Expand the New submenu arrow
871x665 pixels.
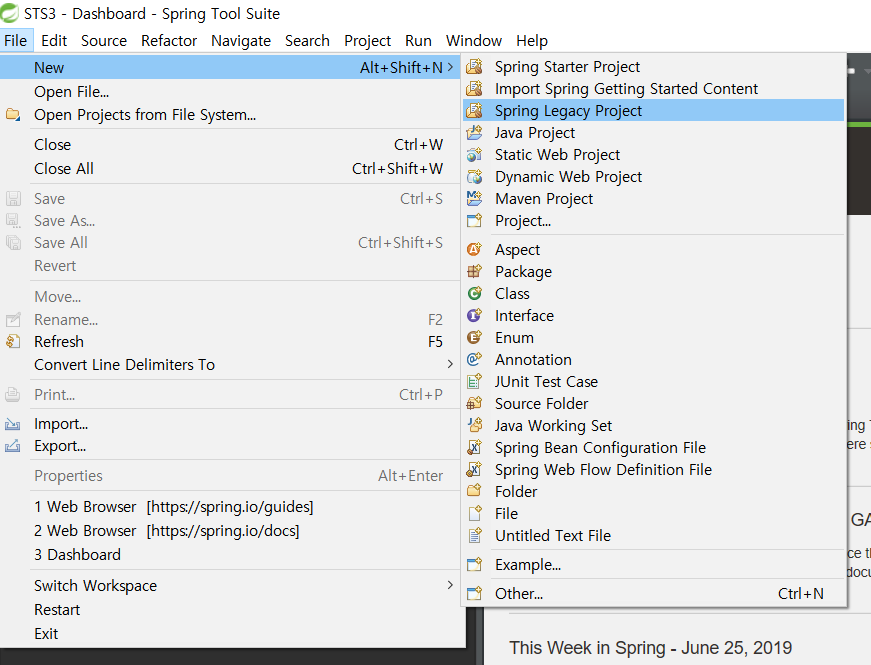pos(450,67)
